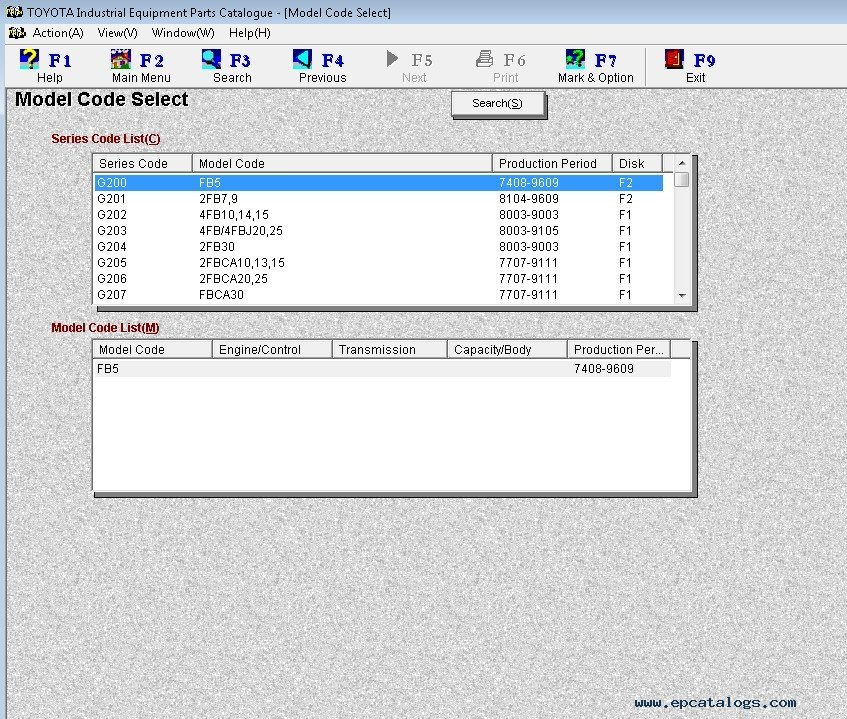This screenshot has width=847, height=719.
Task: Click the Search(S) button
Action: click(498, 103)
